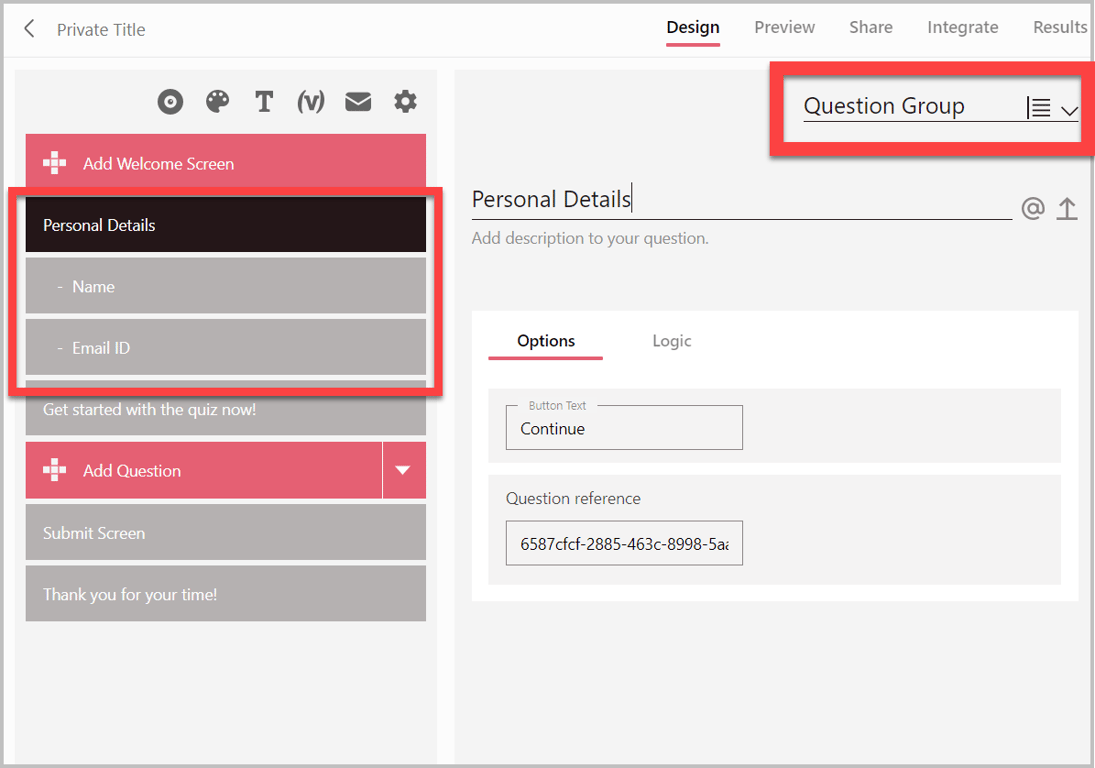
Task: Open the Question Group type selector
Action: (941, 107)
